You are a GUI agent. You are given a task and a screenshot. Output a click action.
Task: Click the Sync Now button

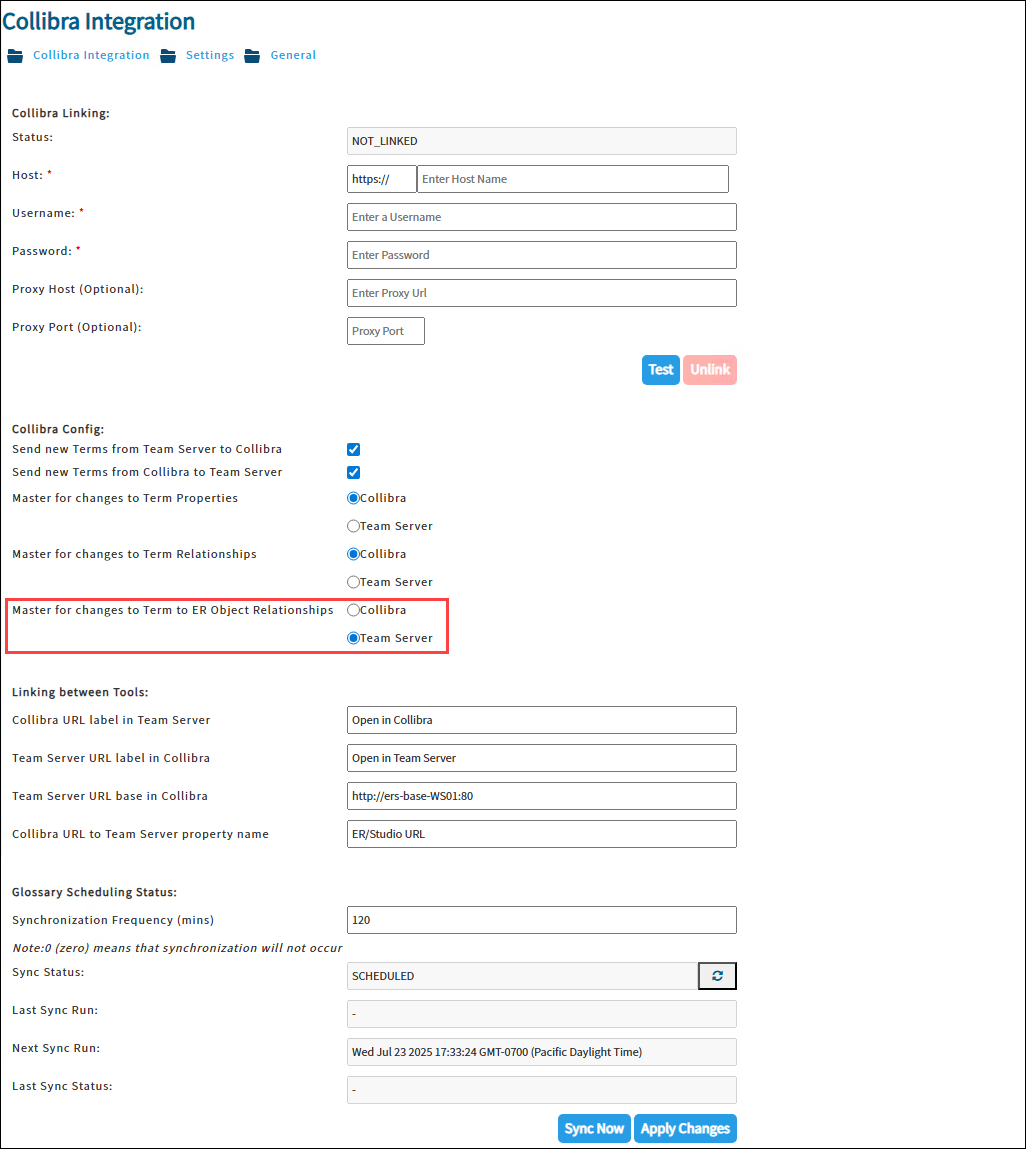[x=594, y=1128]
